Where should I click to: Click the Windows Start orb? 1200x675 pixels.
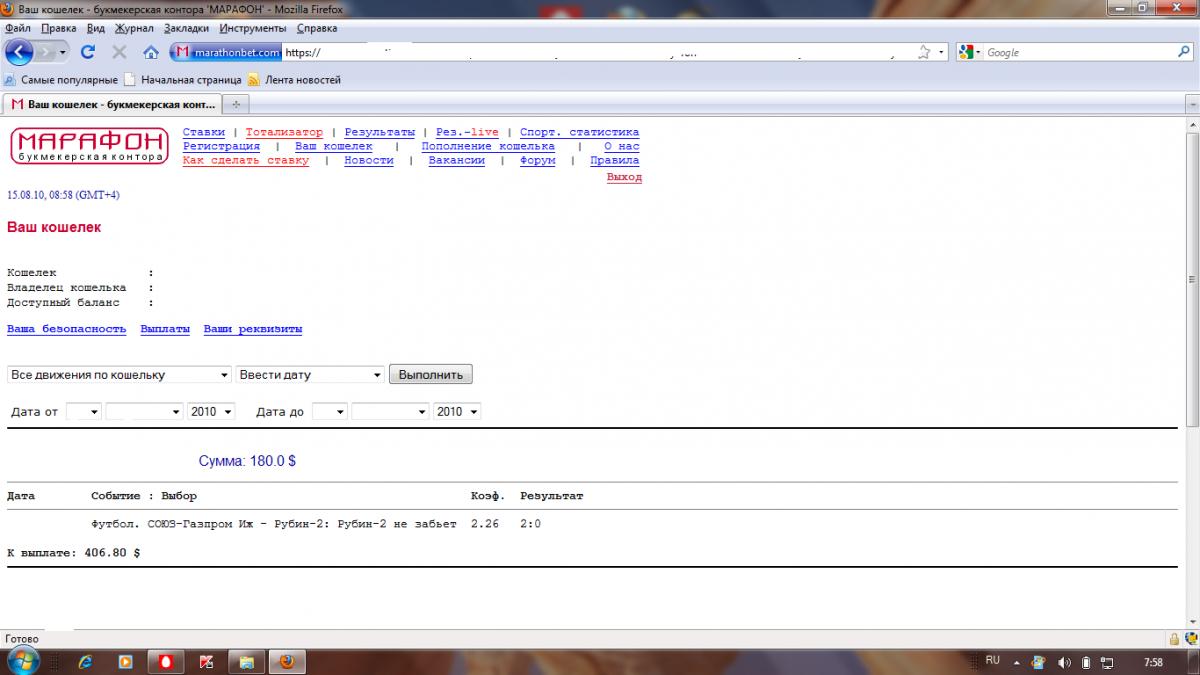[22, 660]
